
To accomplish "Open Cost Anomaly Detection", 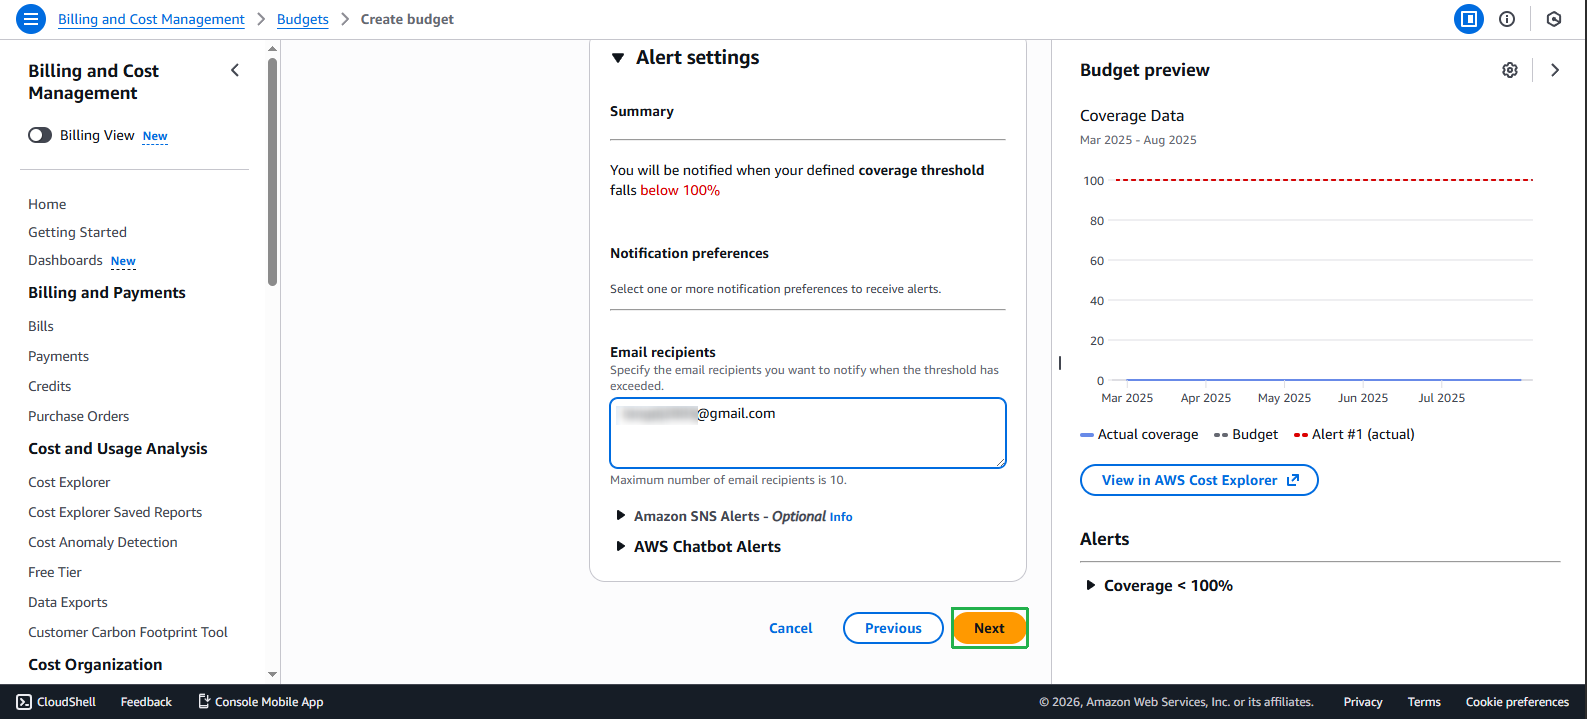I will (x=103, y=542).
